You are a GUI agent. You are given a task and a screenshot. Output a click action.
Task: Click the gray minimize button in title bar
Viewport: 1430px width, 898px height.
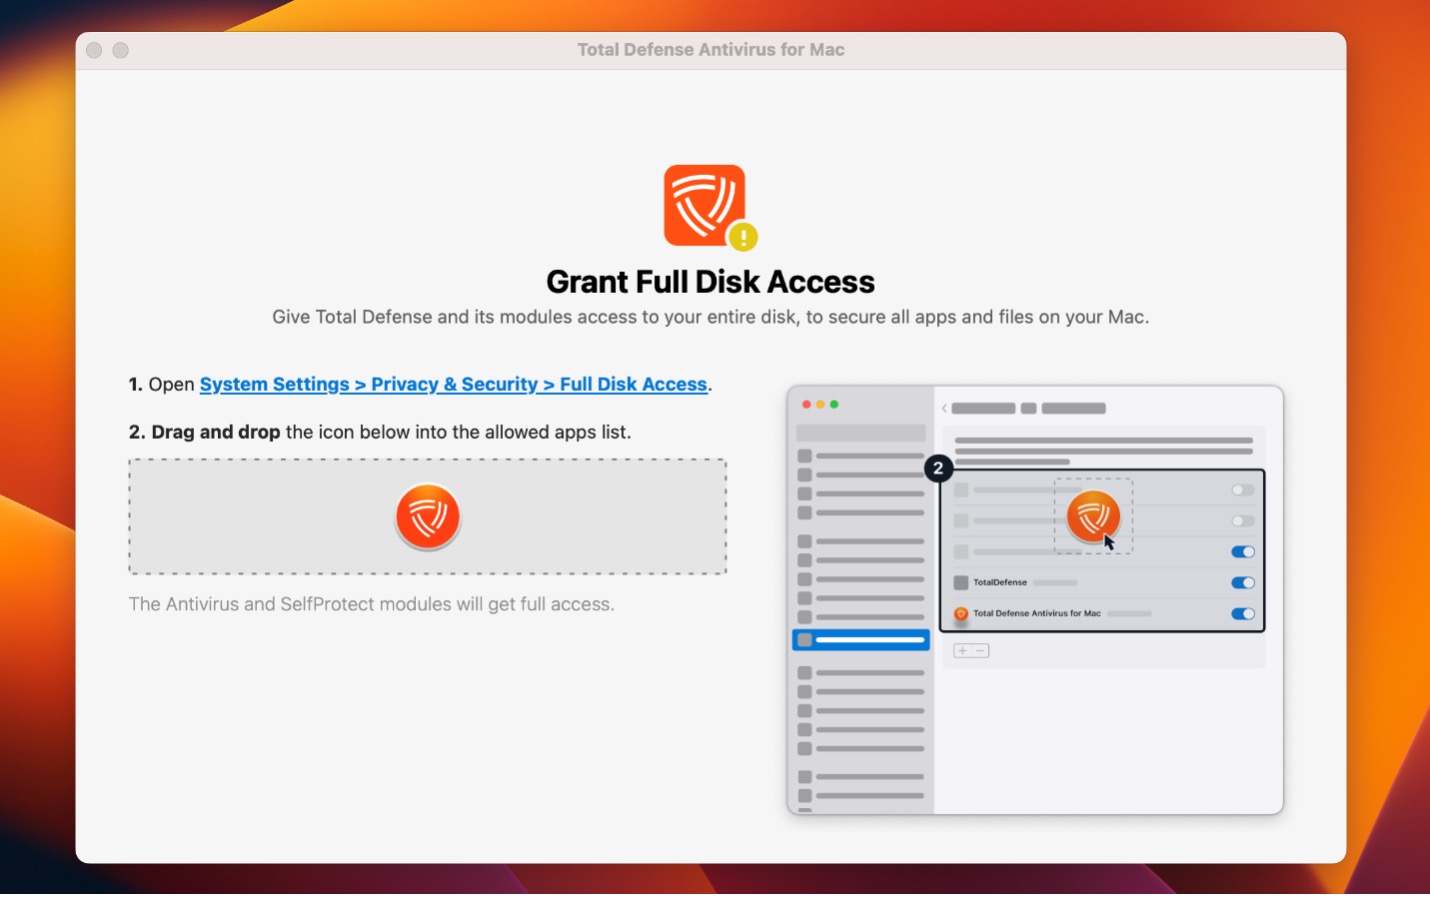120,50
